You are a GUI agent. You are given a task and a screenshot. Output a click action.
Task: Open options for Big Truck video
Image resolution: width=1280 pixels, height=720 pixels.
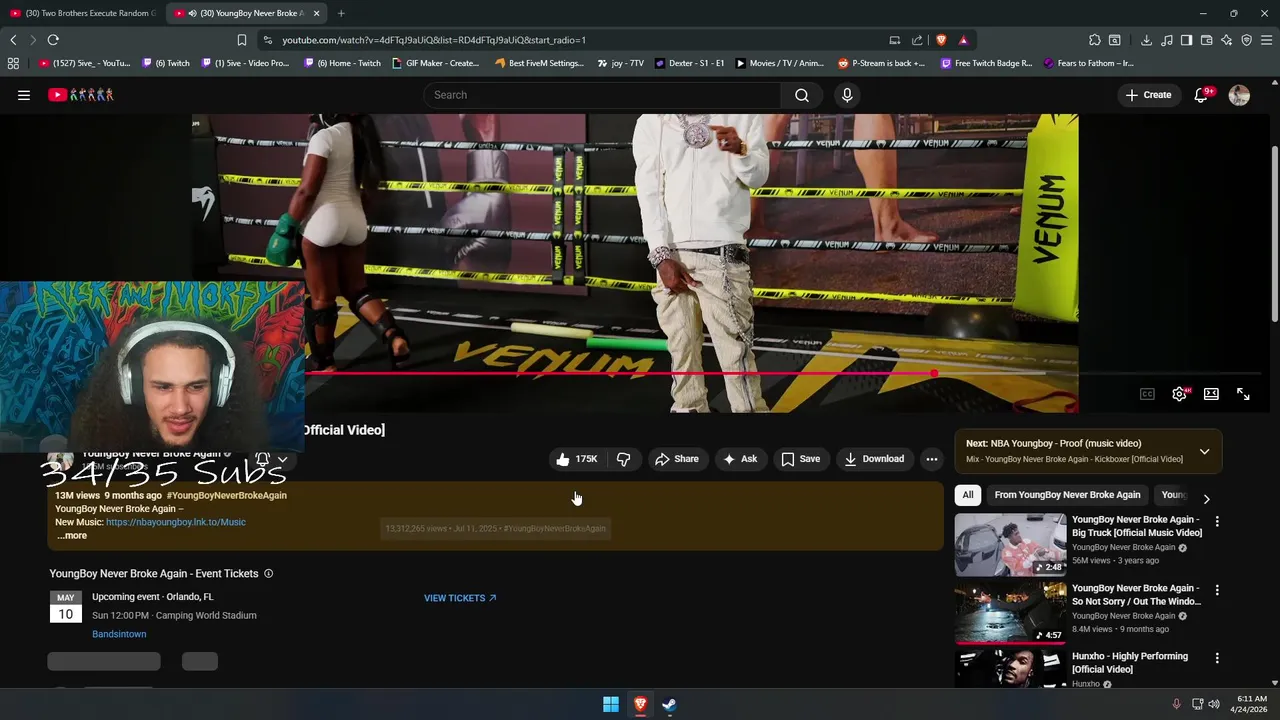1217,521
